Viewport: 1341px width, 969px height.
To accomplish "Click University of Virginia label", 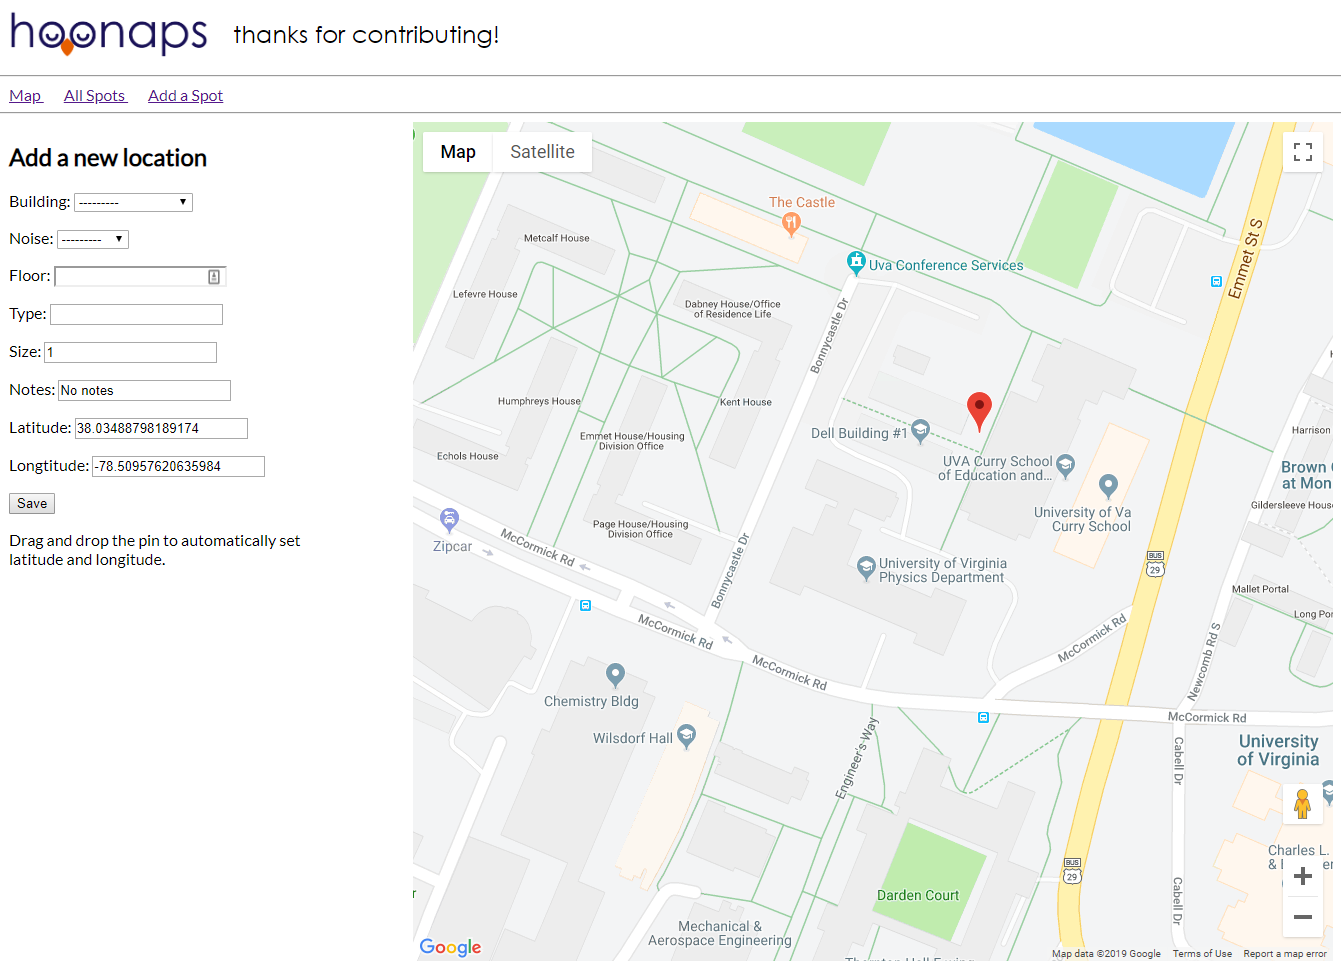I will click(x=1278, y=750).
